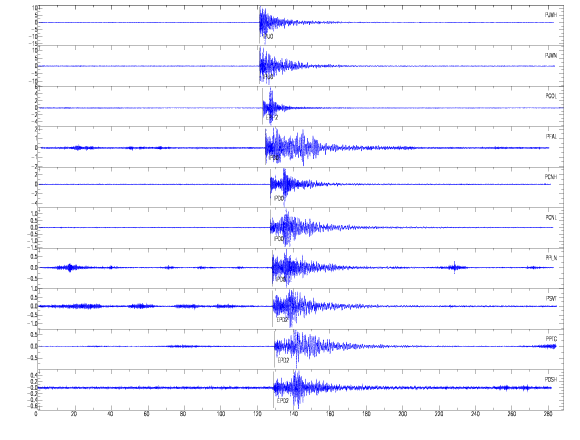Click the PCOL station label
580x440 pixels.
pos(551,96)
